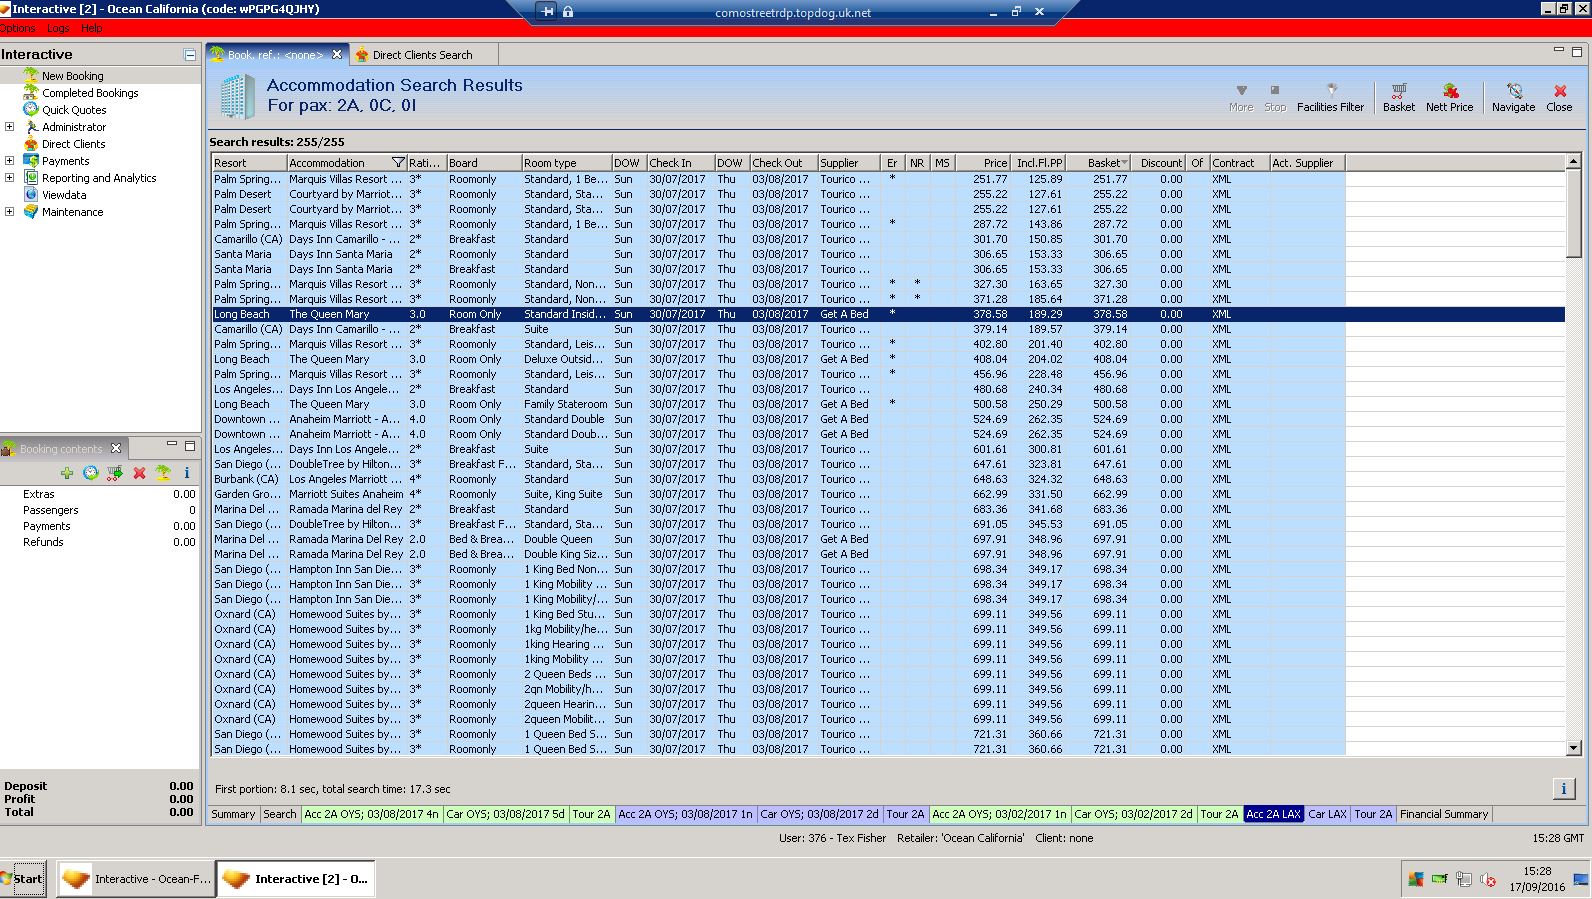Click the filter icon on Accommodation column
1592x899 pixels.
pos(398,163)
